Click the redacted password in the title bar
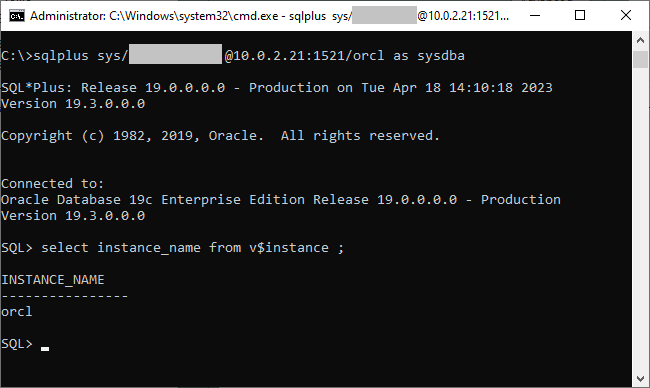 pyautogui.click(x=384, y=16)
